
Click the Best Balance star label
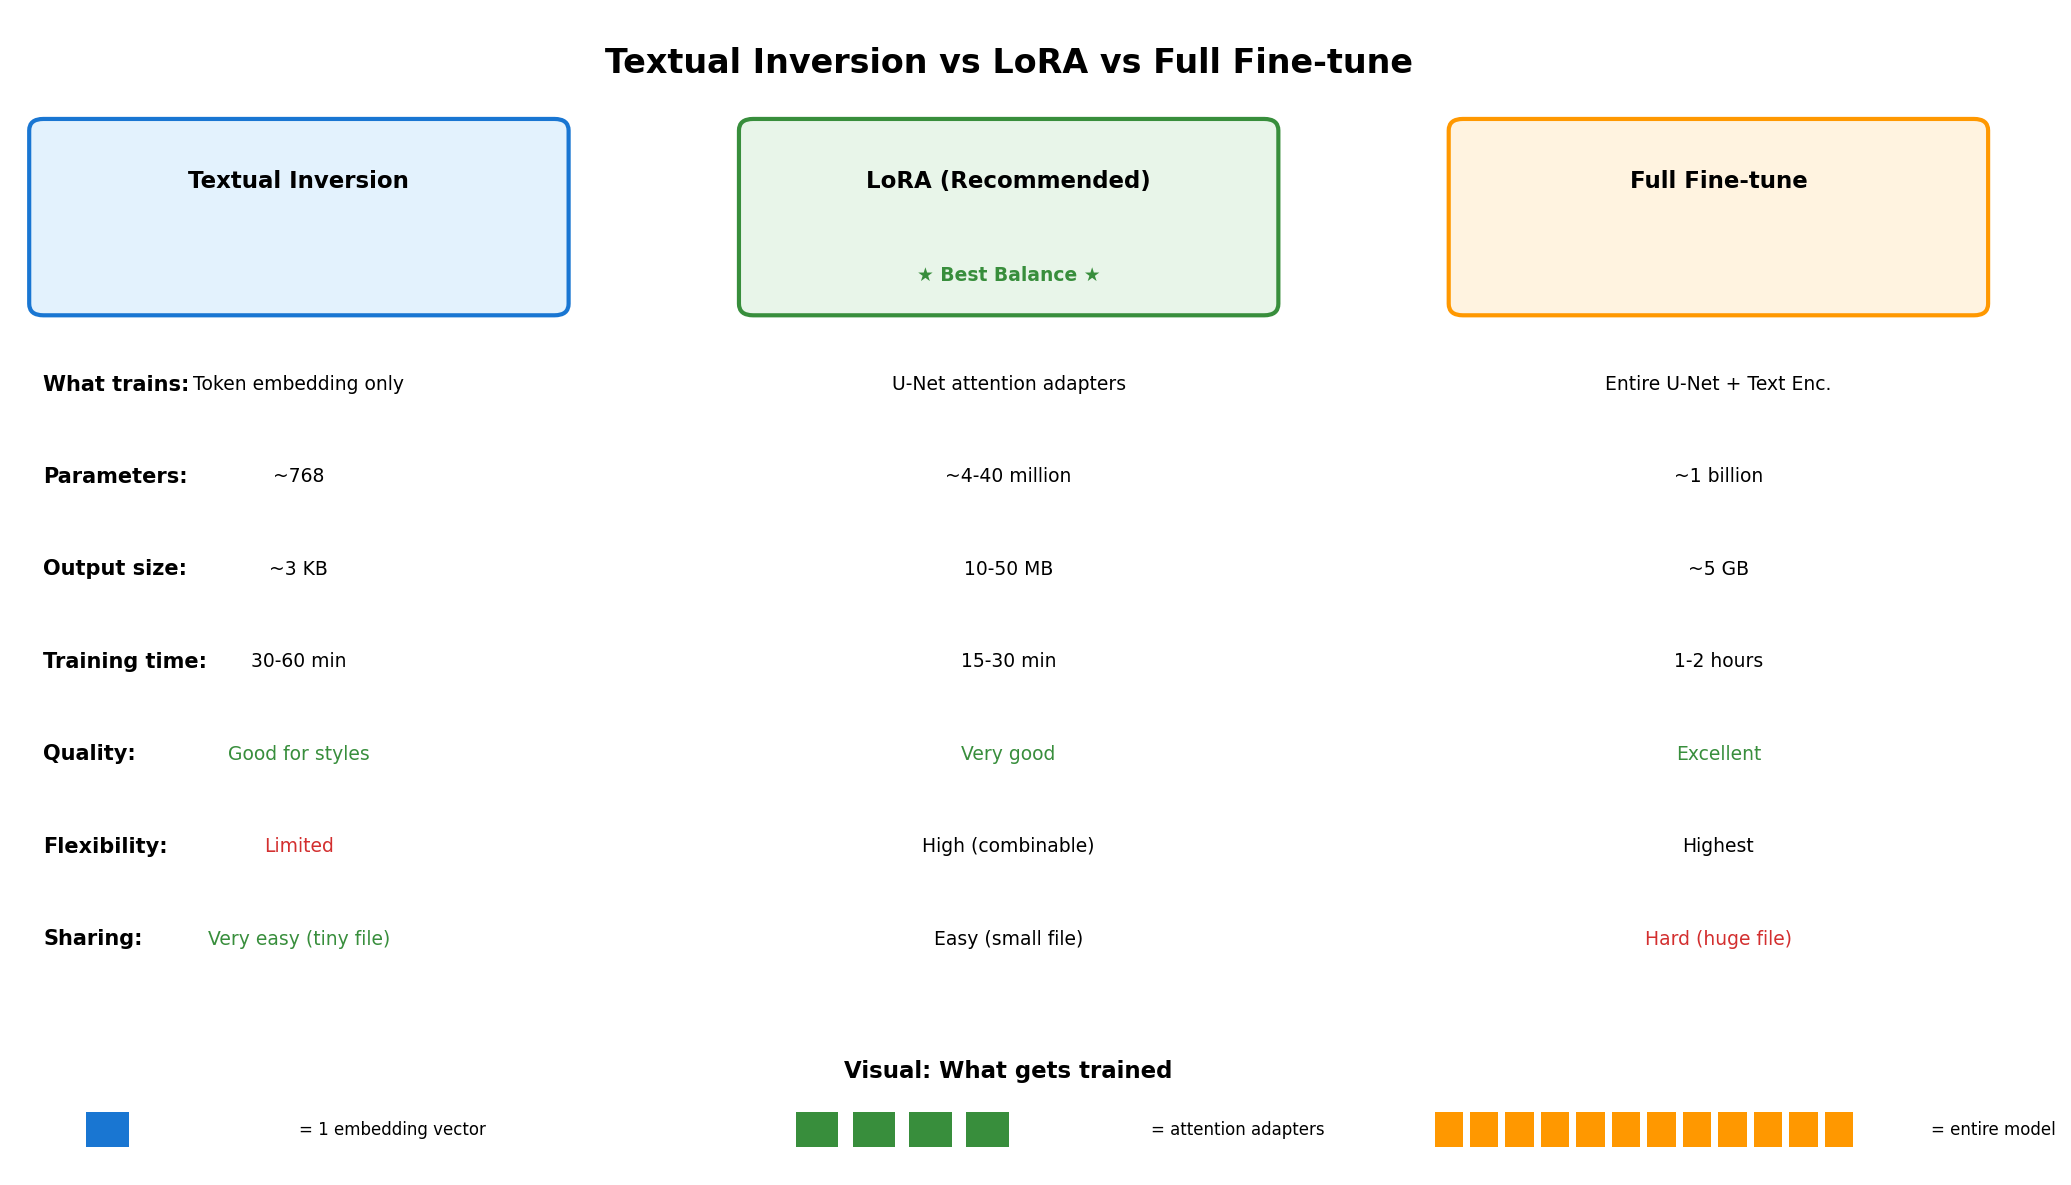click(1008, 275)
